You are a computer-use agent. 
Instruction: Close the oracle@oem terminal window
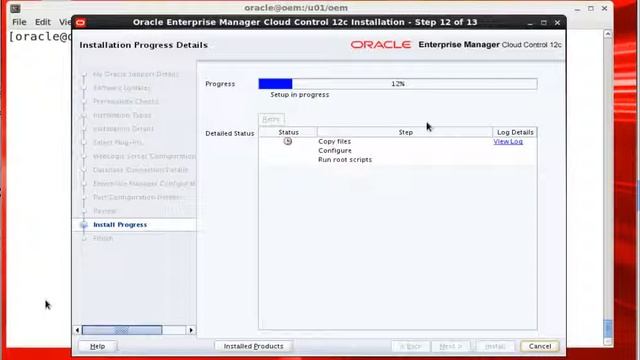point(604,8)
